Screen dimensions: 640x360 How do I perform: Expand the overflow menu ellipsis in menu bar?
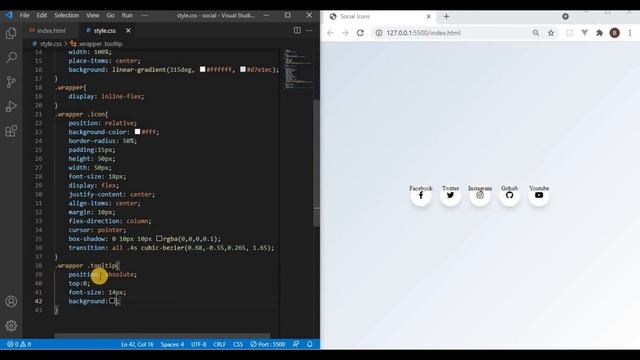[144, 15]
